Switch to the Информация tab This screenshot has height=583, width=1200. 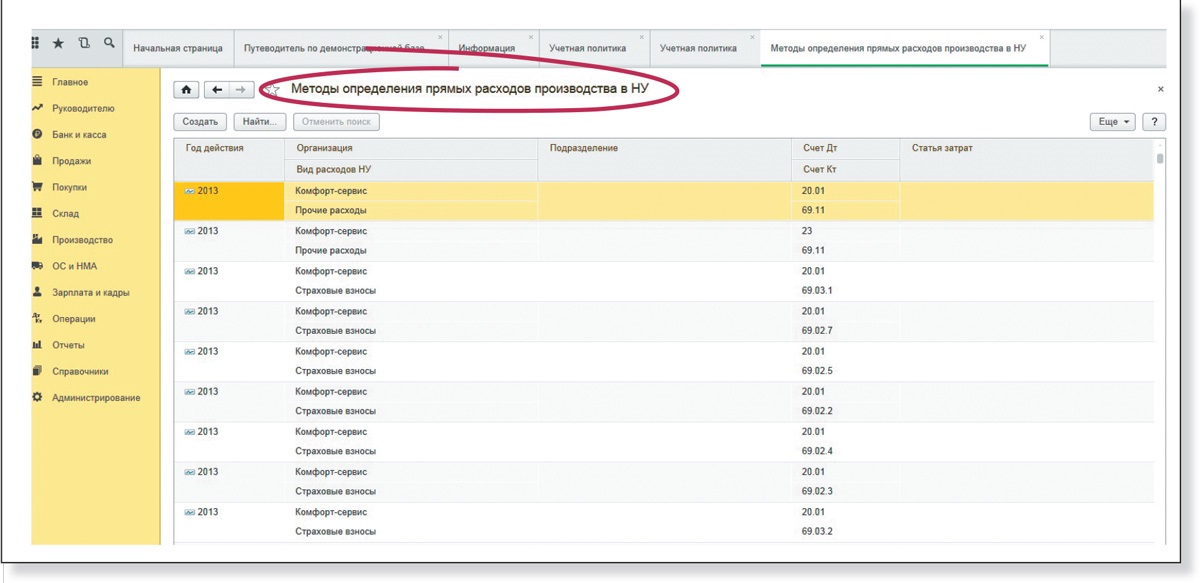coord(486,48)
